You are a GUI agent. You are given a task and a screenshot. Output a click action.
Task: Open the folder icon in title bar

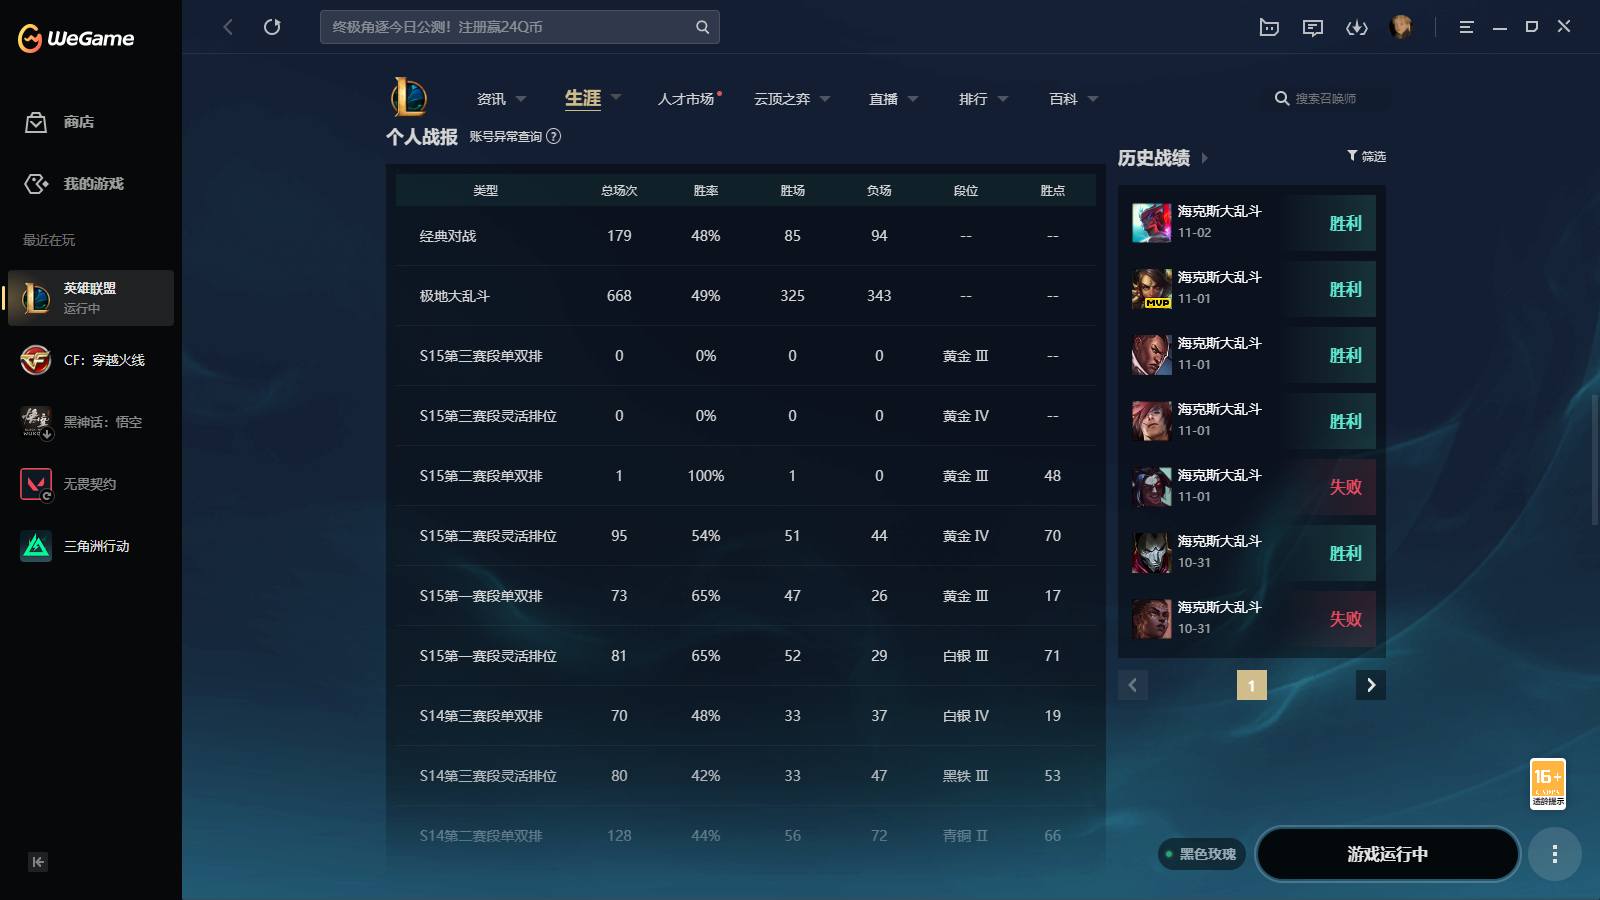click(1269, 27)
